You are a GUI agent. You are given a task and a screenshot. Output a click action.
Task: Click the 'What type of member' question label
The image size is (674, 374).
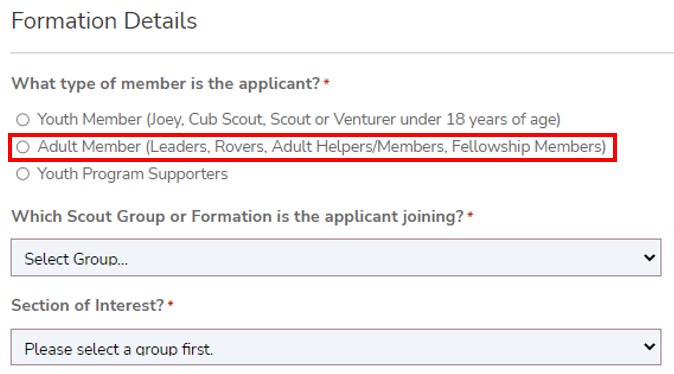(165, 83)
